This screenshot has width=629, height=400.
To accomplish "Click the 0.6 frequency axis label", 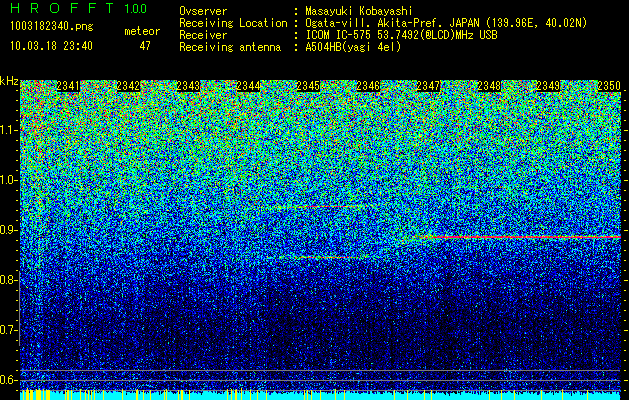I will point(8,380).
